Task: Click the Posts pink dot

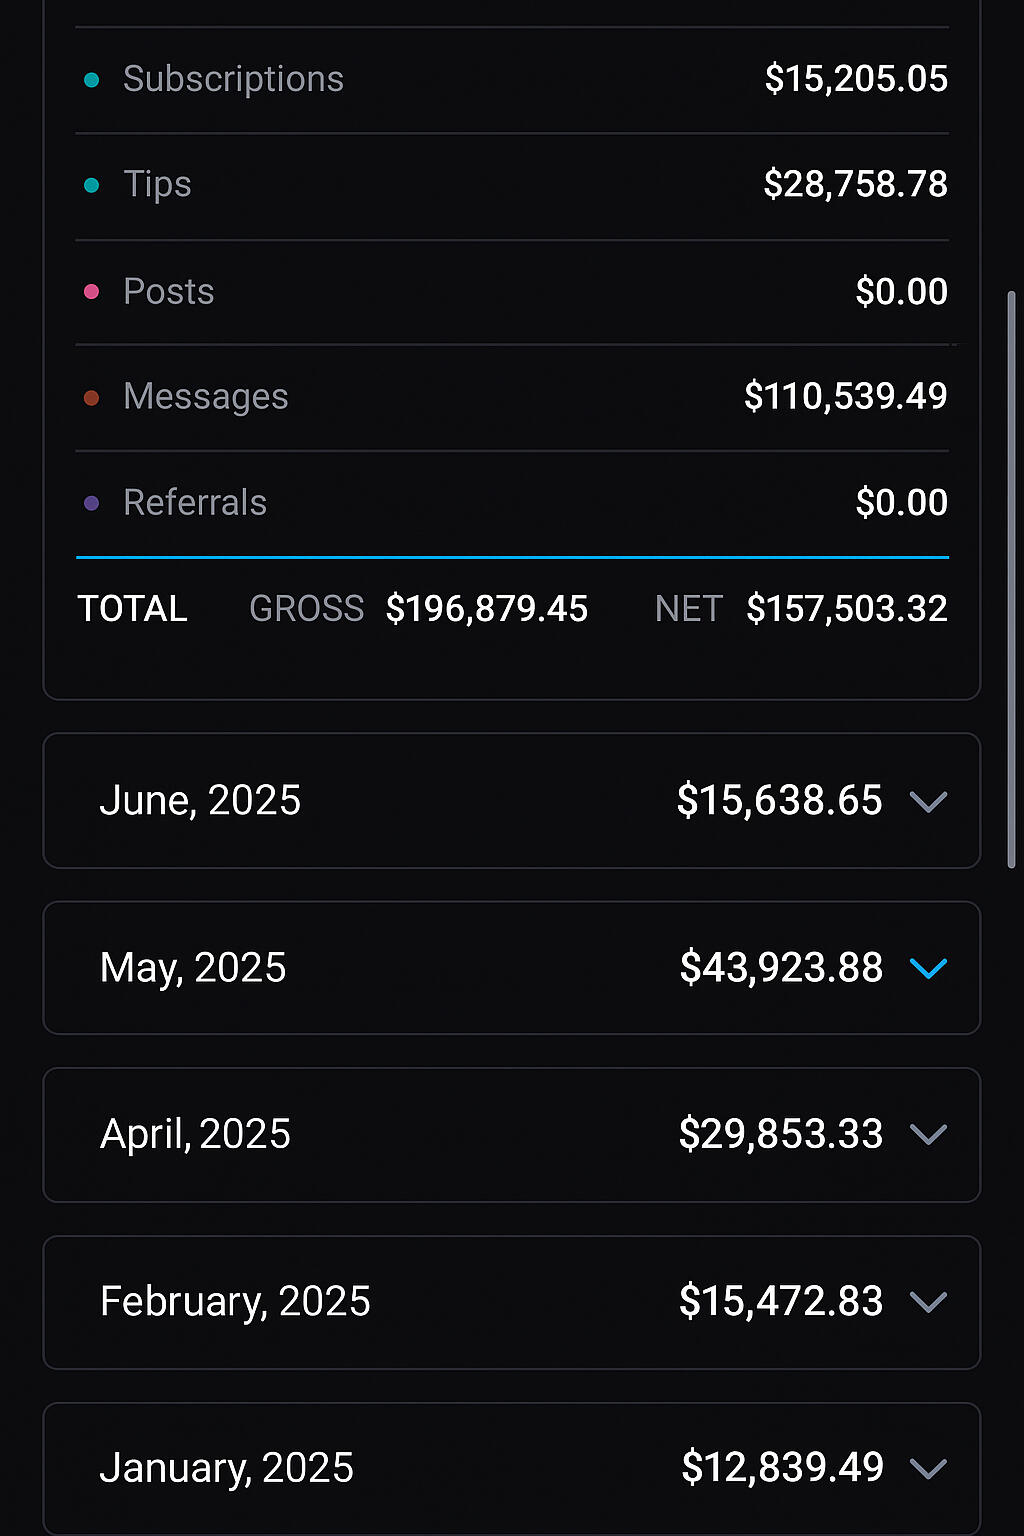Action: pyautogui.click(x=92, y=292)
